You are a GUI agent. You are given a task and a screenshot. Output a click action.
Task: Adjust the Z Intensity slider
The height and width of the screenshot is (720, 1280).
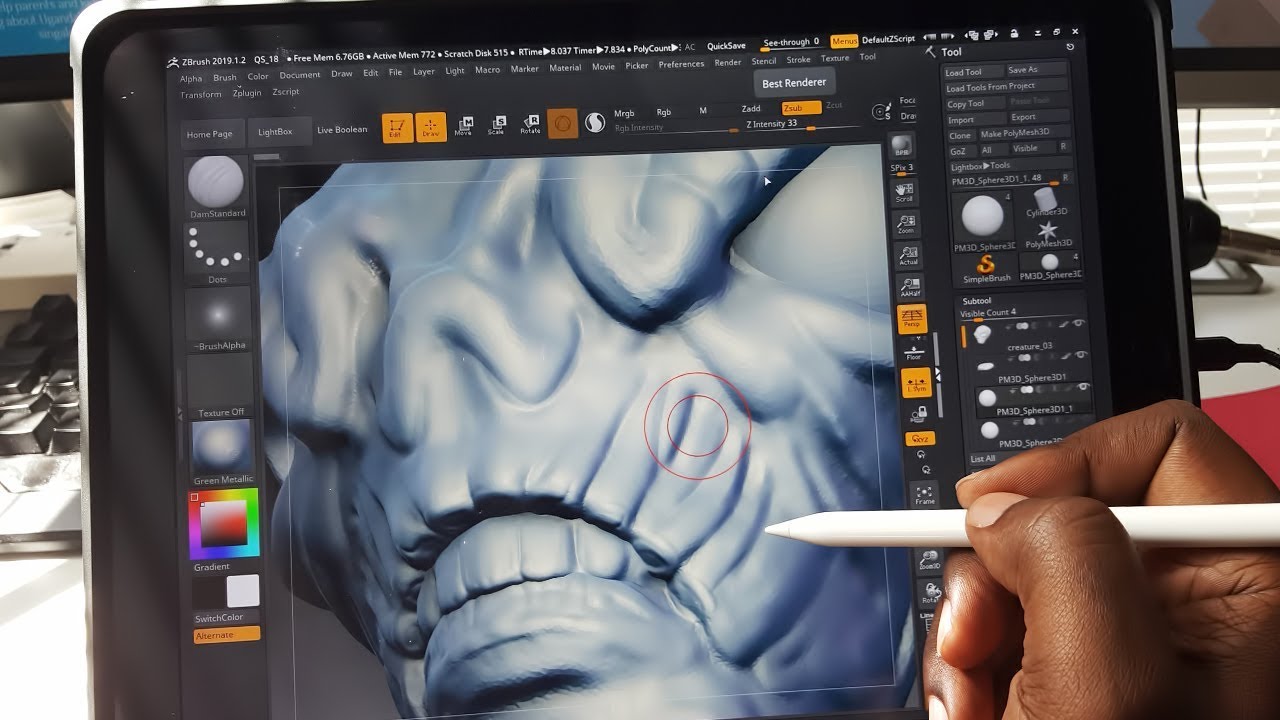(x=802, y=125)
